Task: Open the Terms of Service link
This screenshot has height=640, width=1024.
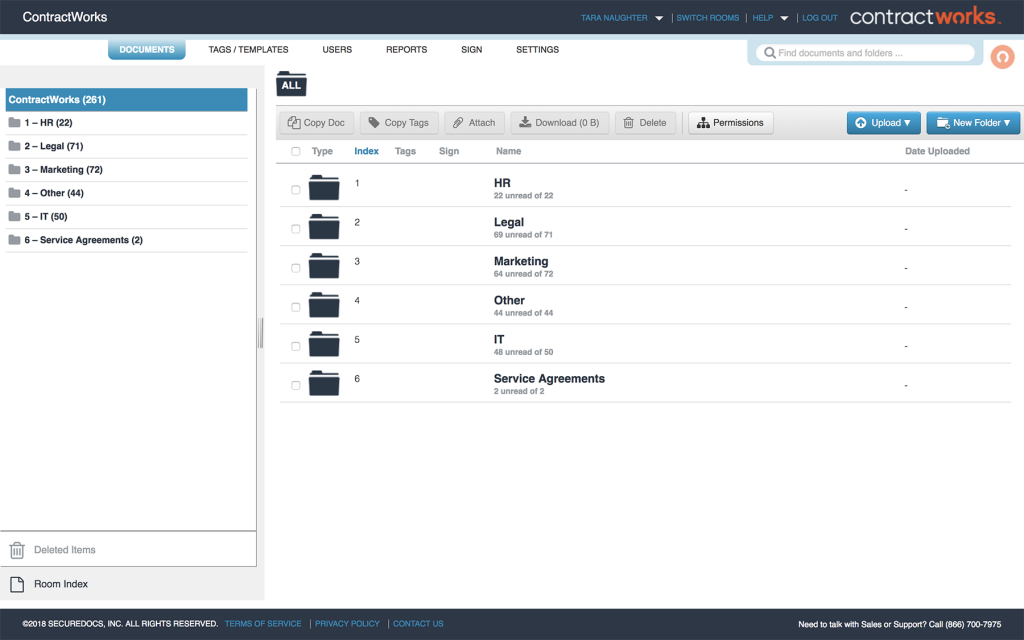Action: 263,624
